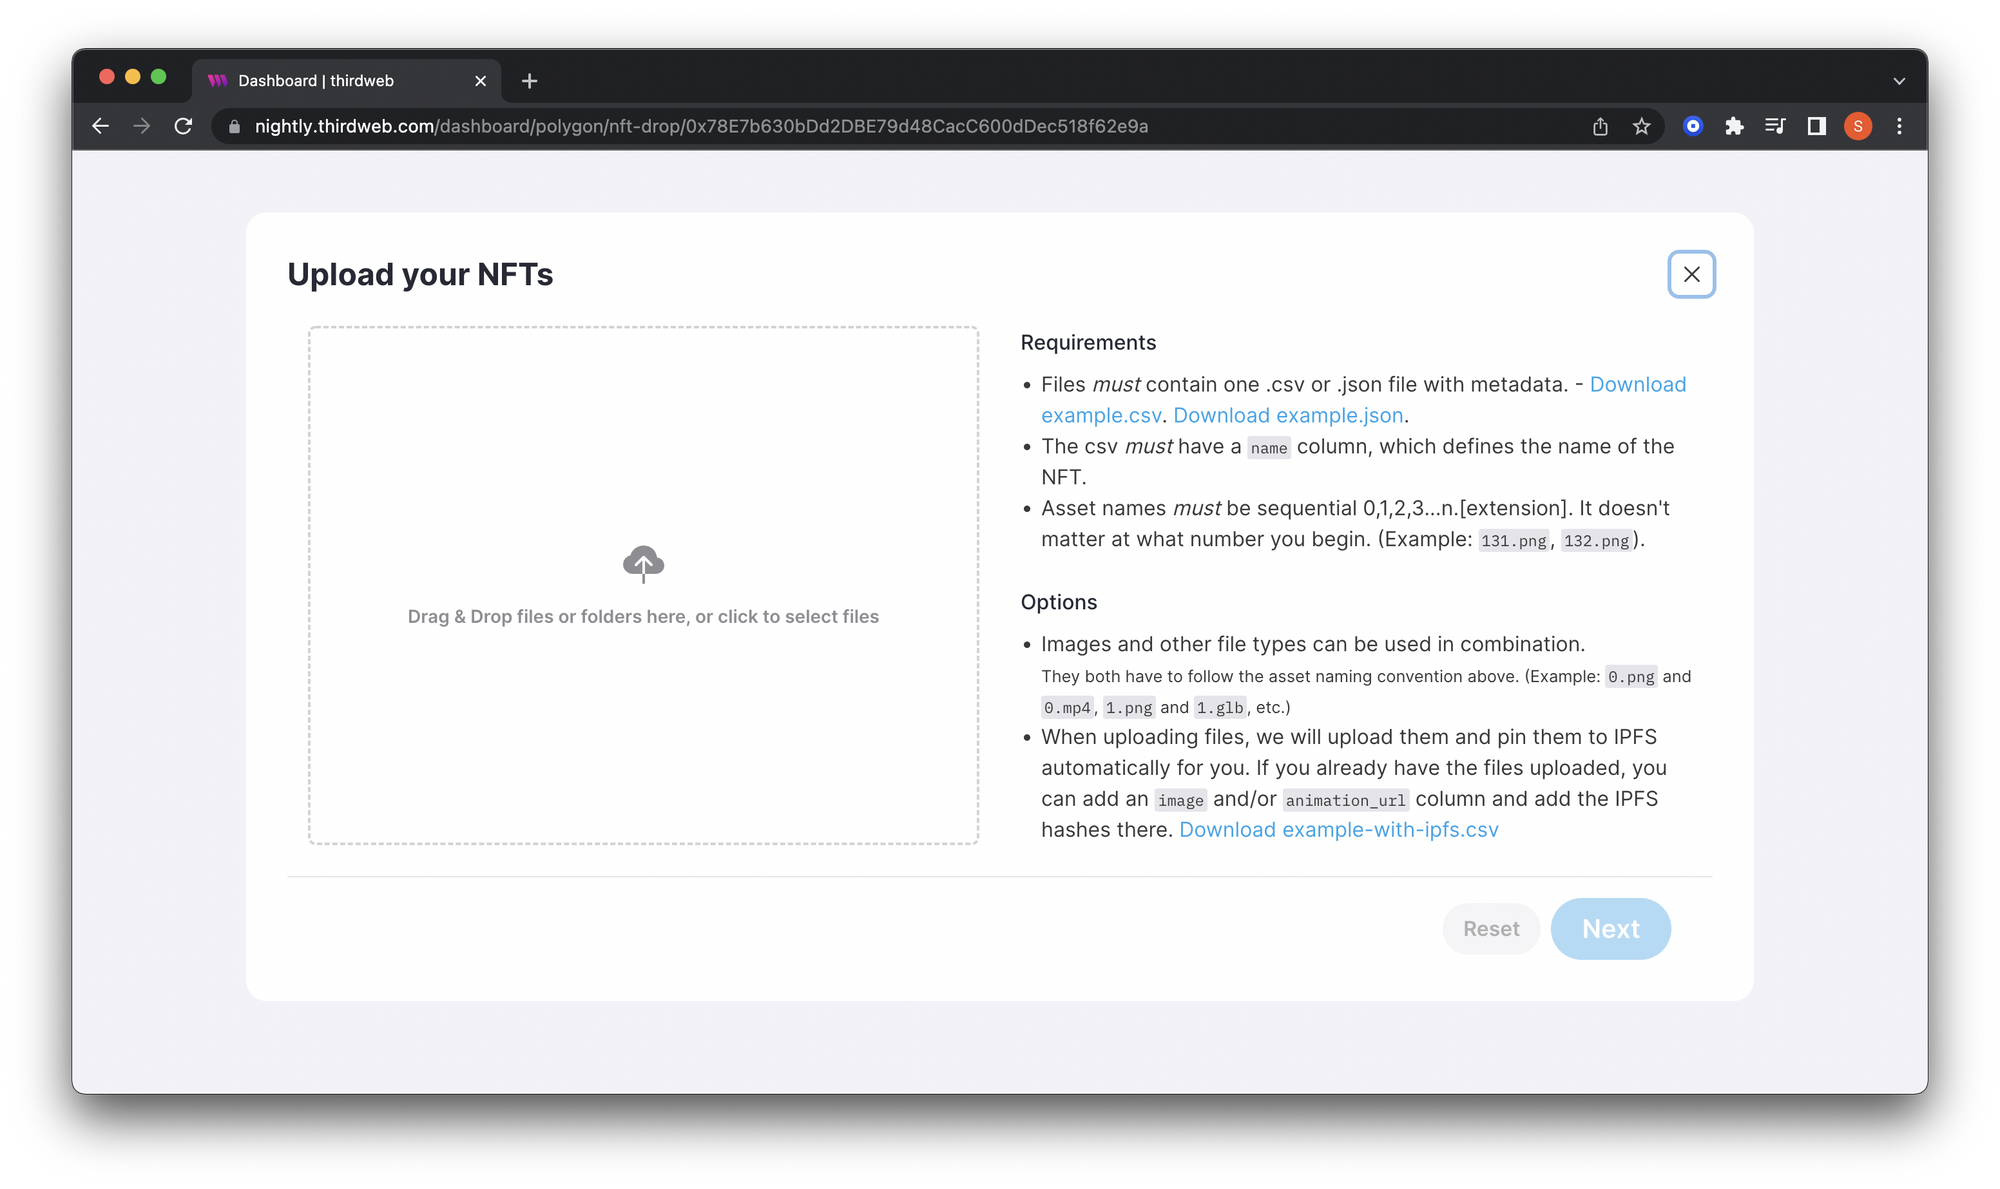Go forward in browser history
This screenshot has width=2000, height=1189.
pyautogui.click(x=142, y=126)
